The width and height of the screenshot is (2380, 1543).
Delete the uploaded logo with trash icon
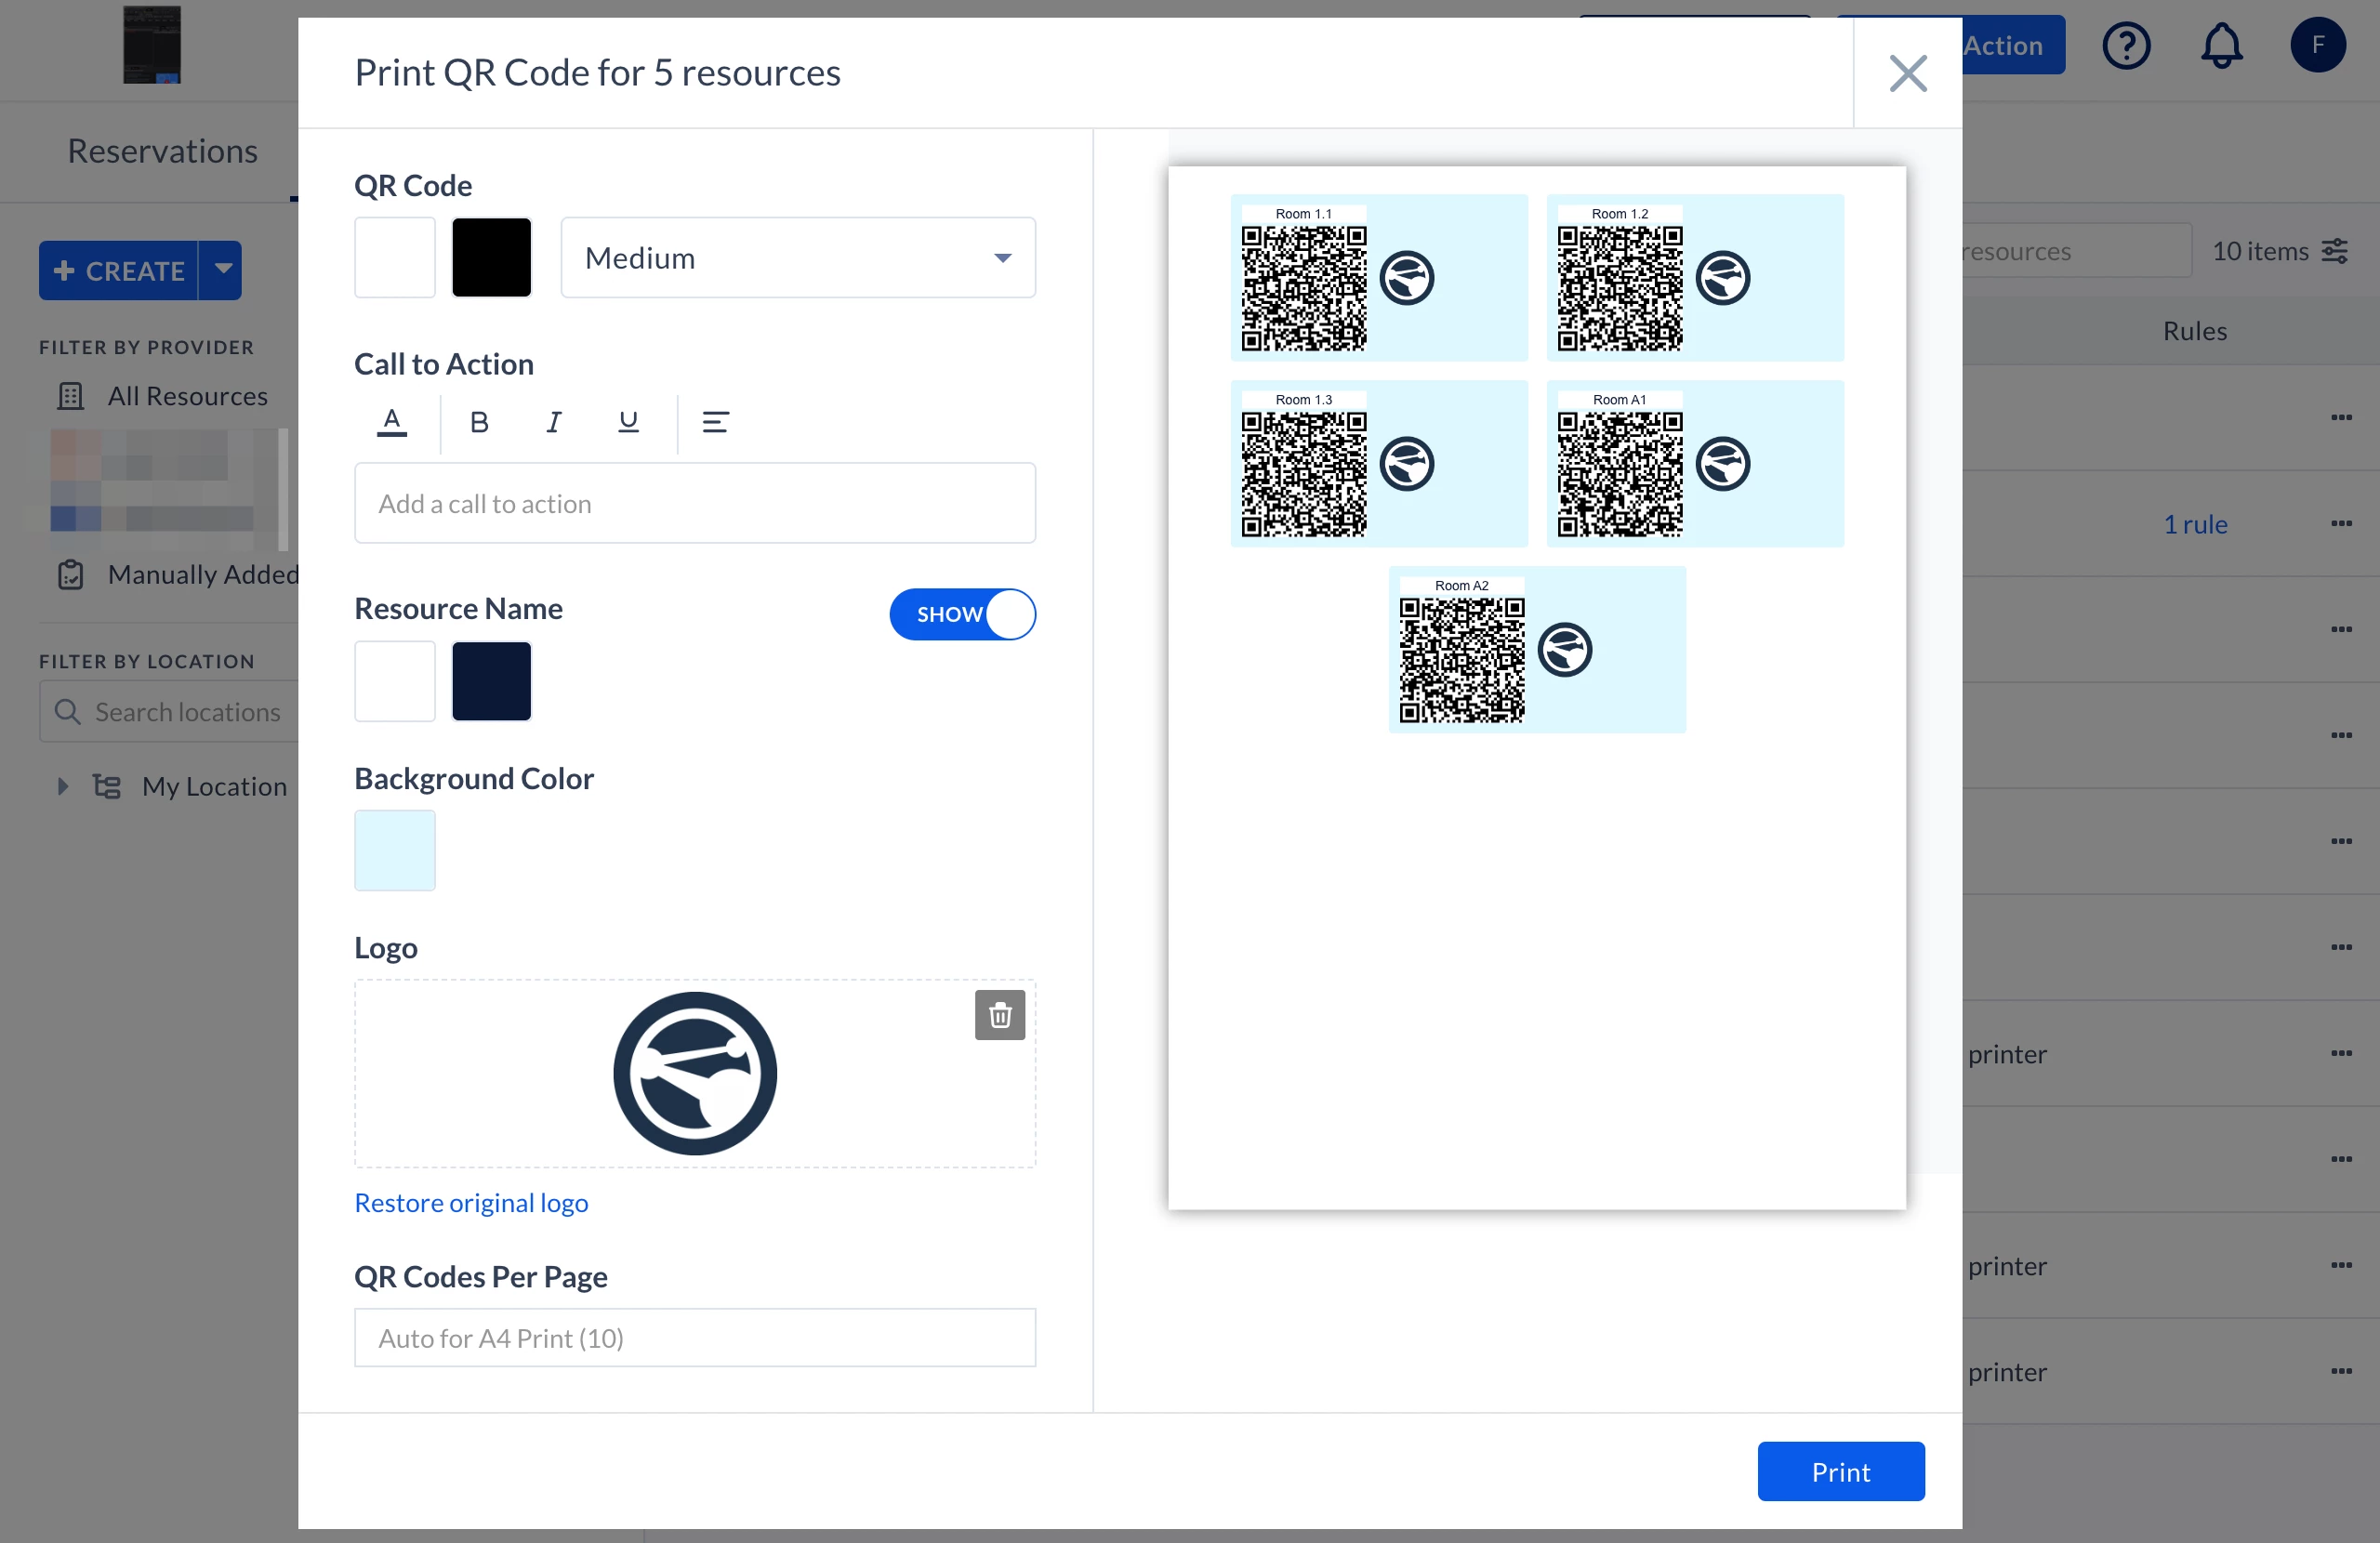pos(999,1016)
